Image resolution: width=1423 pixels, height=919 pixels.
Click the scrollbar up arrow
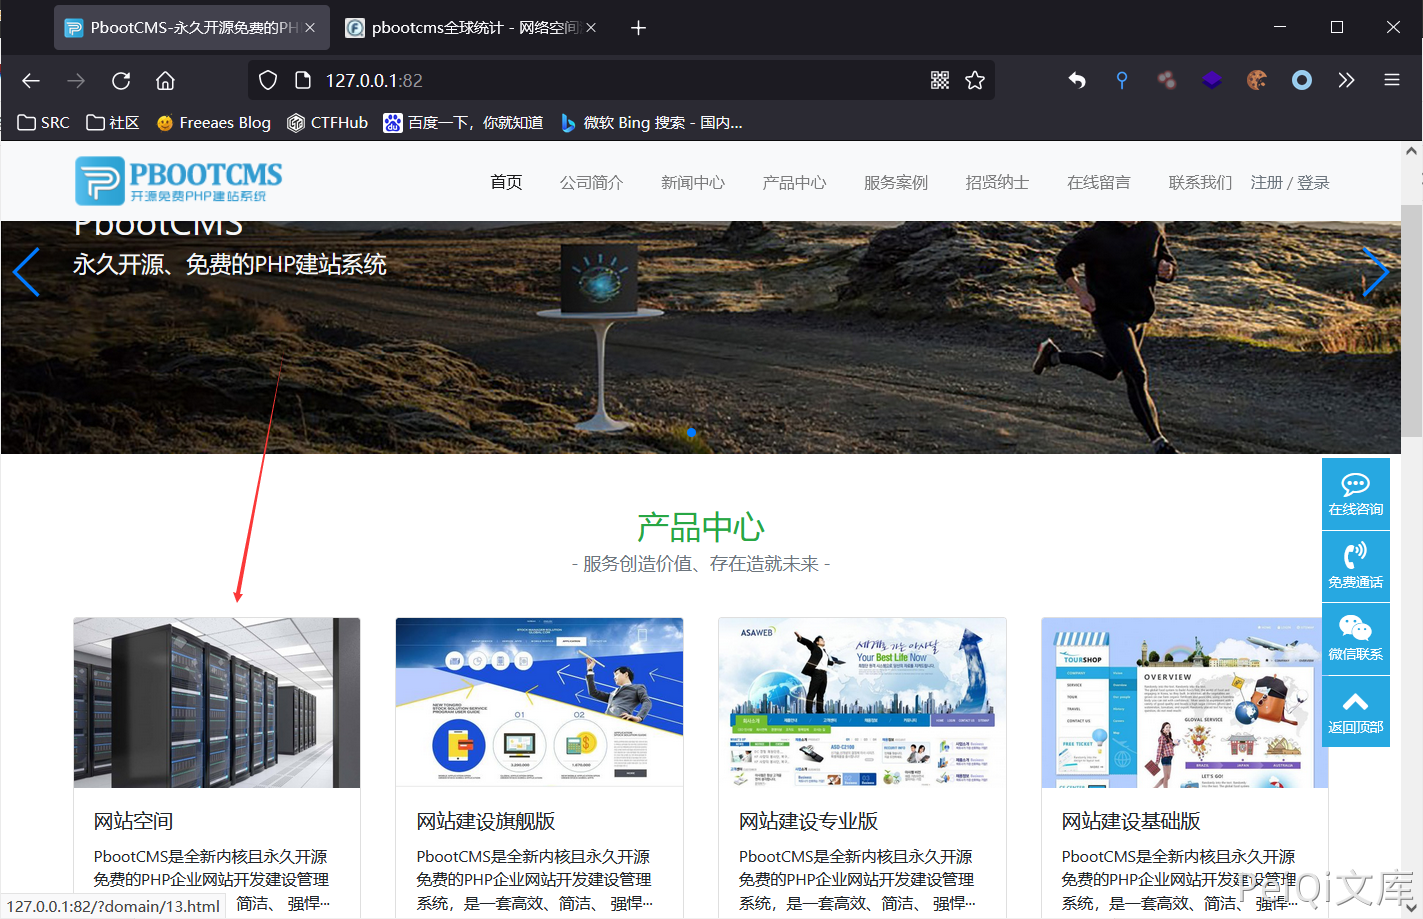click(1412, 151)
